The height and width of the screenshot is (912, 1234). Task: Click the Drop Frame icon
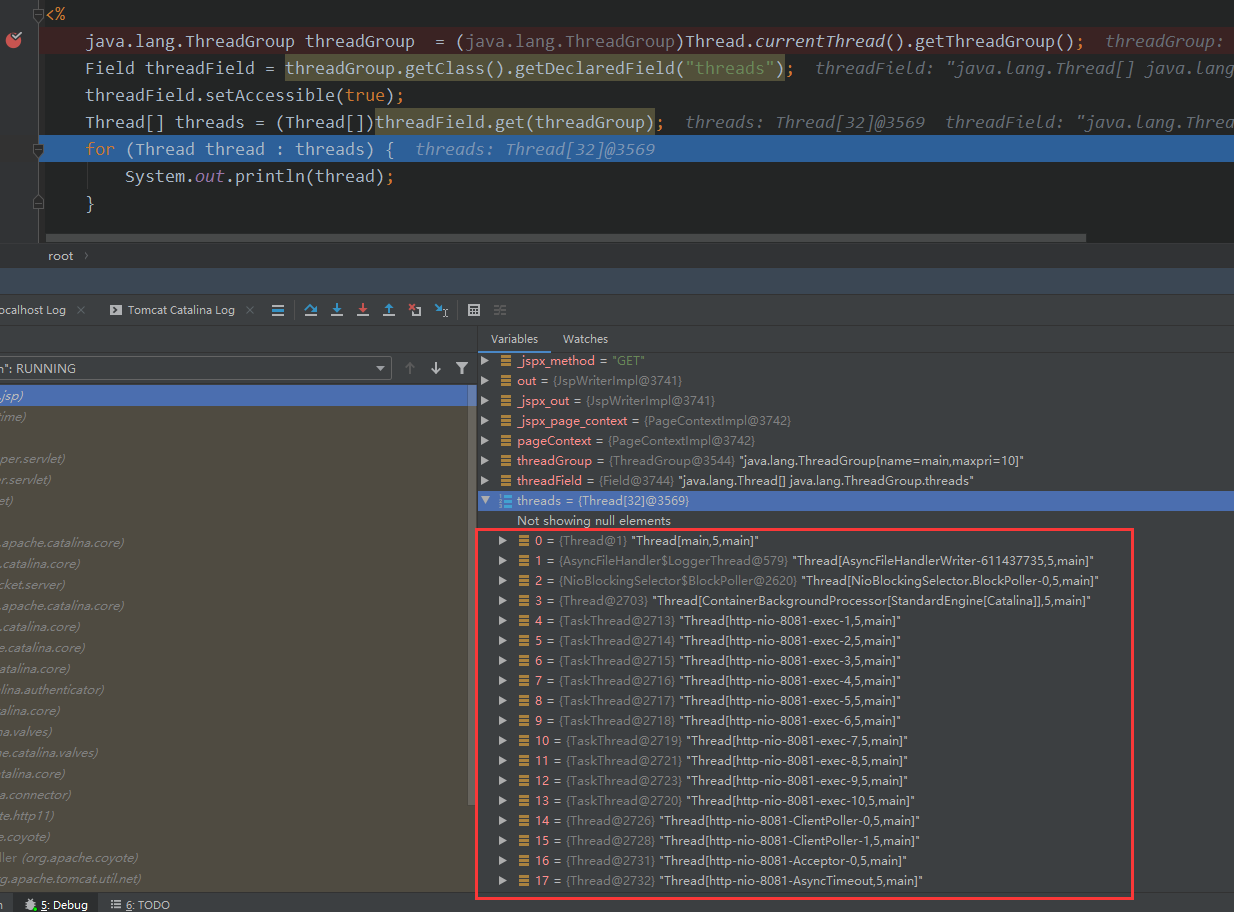[415, 310]
